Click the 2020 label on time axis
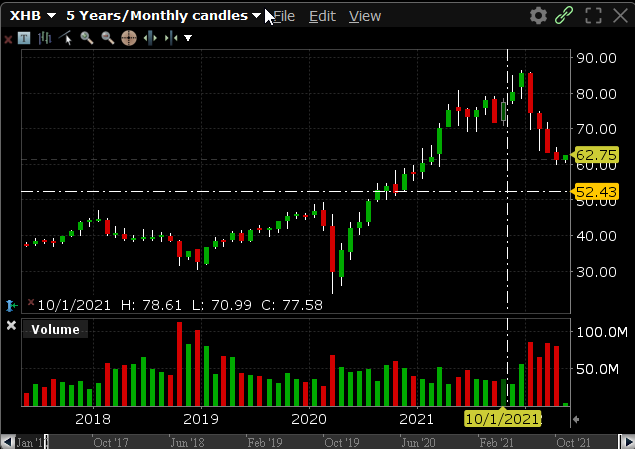 click(x=309, y=419)
